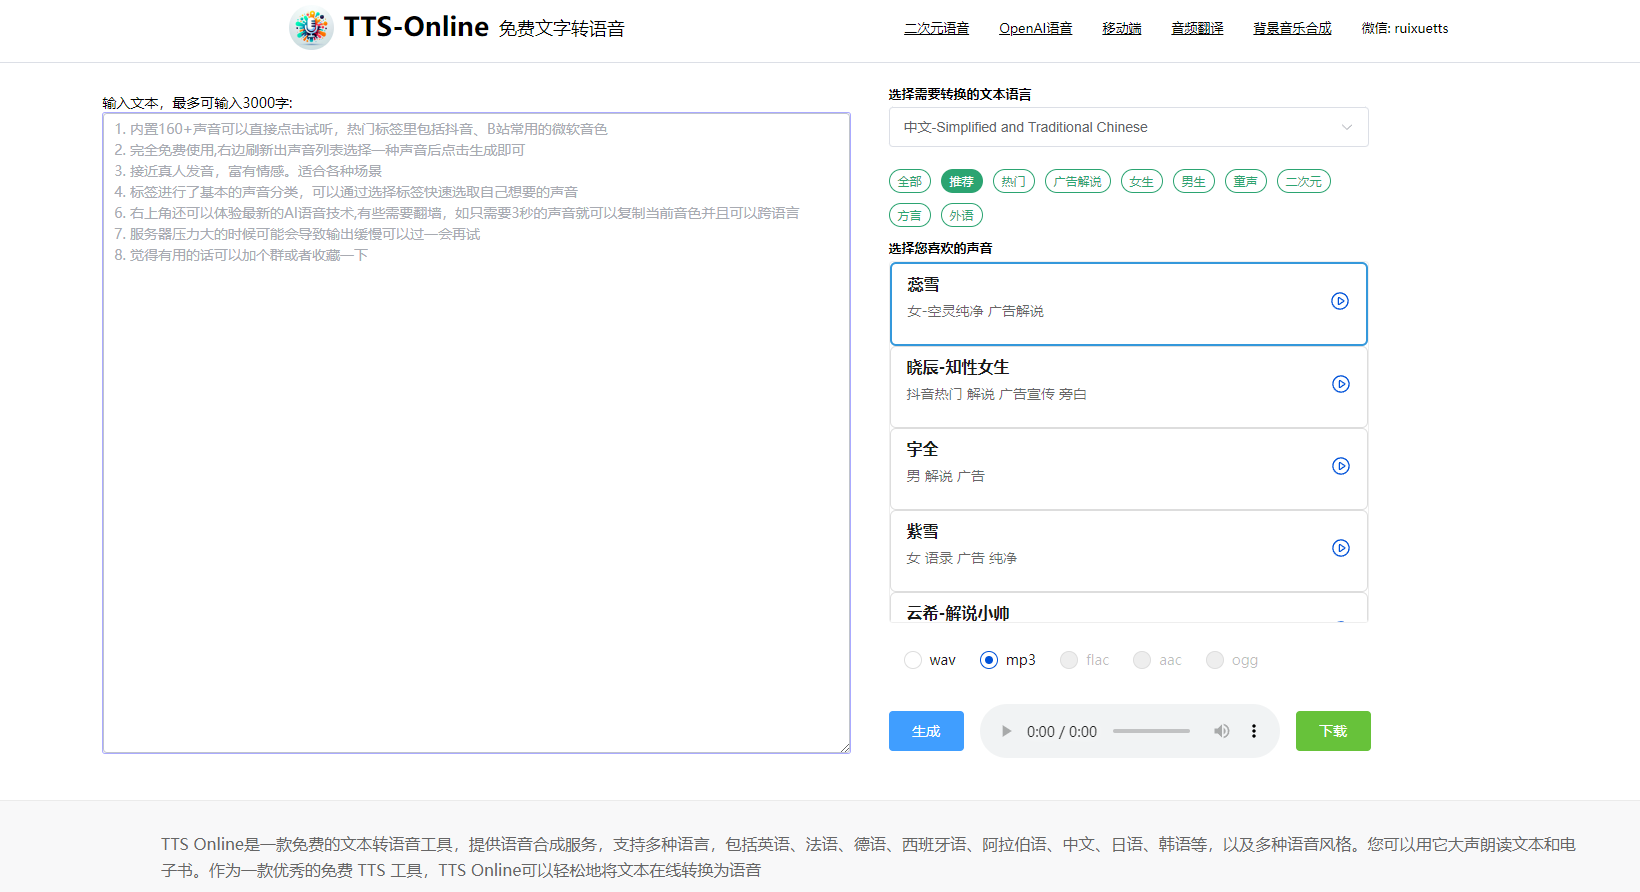1640x892 pixels.
Task: Filter voices by 二次元 tag
Action: (1303, 181)
